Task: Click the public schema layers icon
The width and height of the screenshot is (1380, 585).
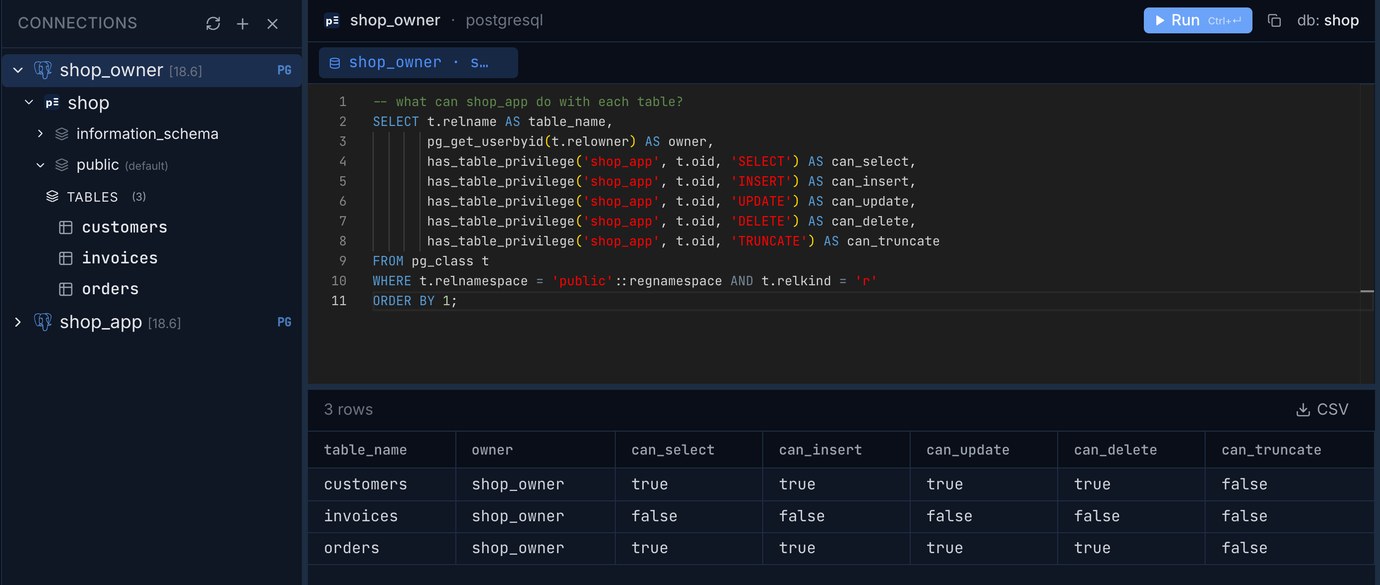Action: pos(62,165)
